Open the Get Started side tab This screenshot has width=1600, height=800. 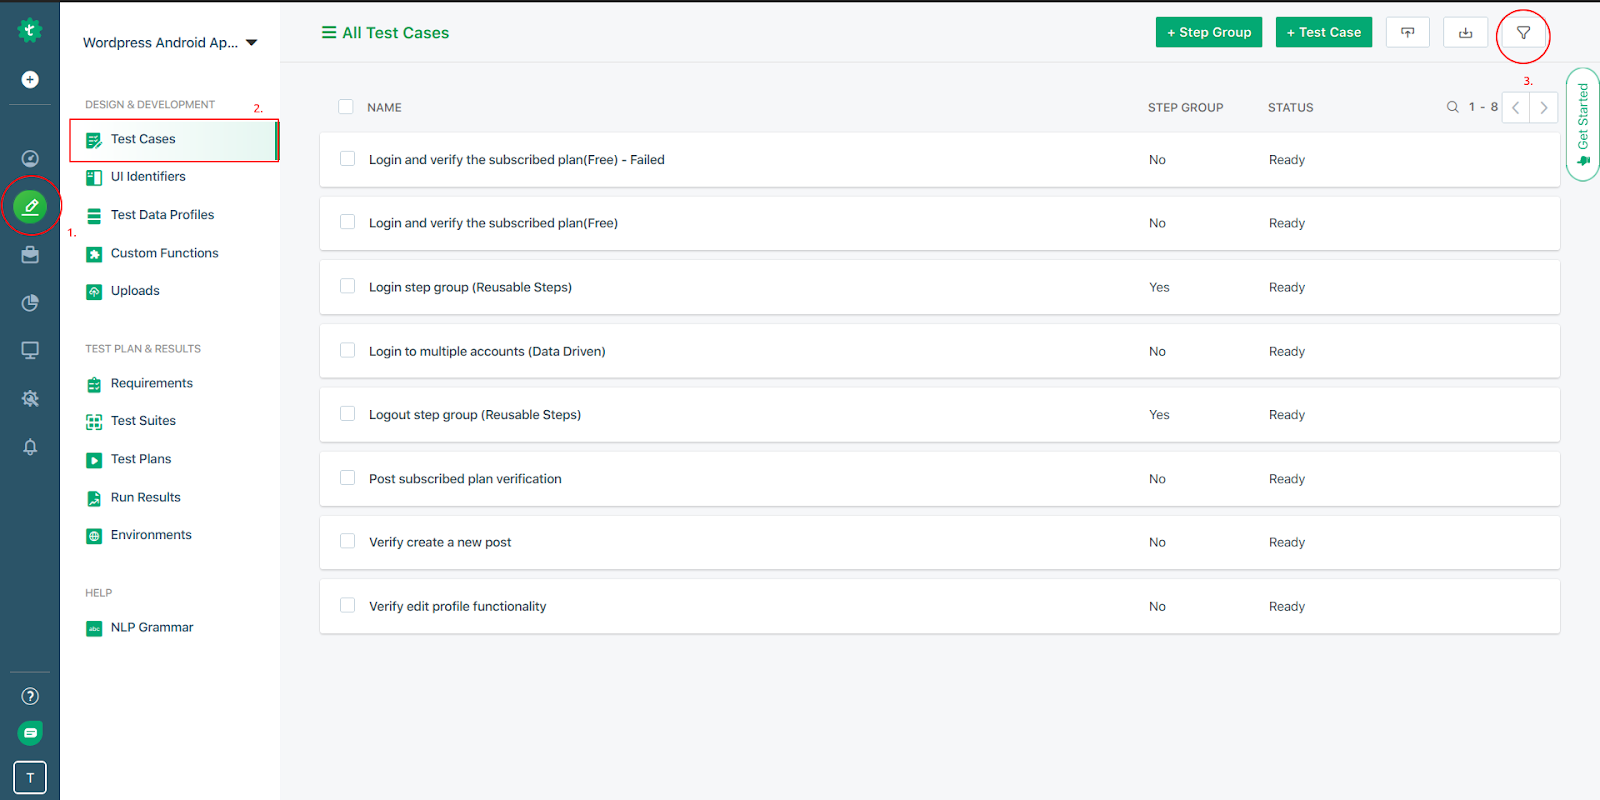click(1583, 124)
